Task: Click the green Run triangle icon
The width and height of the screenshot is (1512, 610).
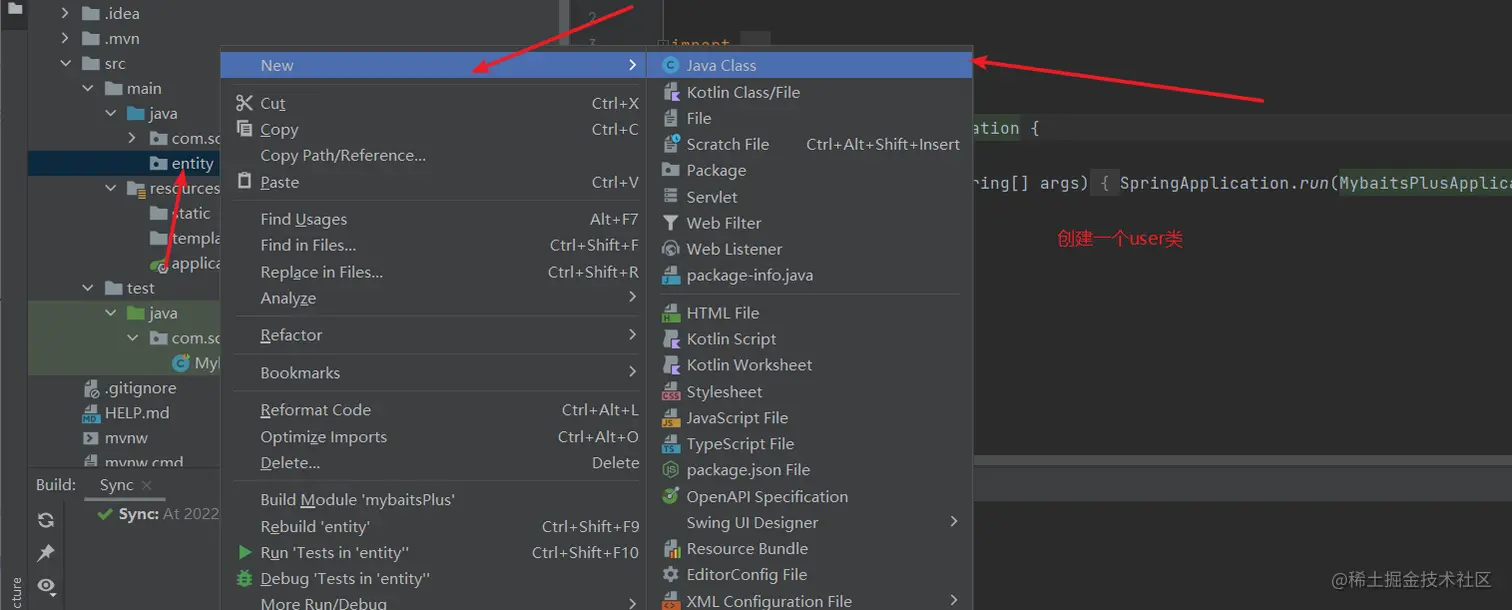Action: [x=245, y=552]
